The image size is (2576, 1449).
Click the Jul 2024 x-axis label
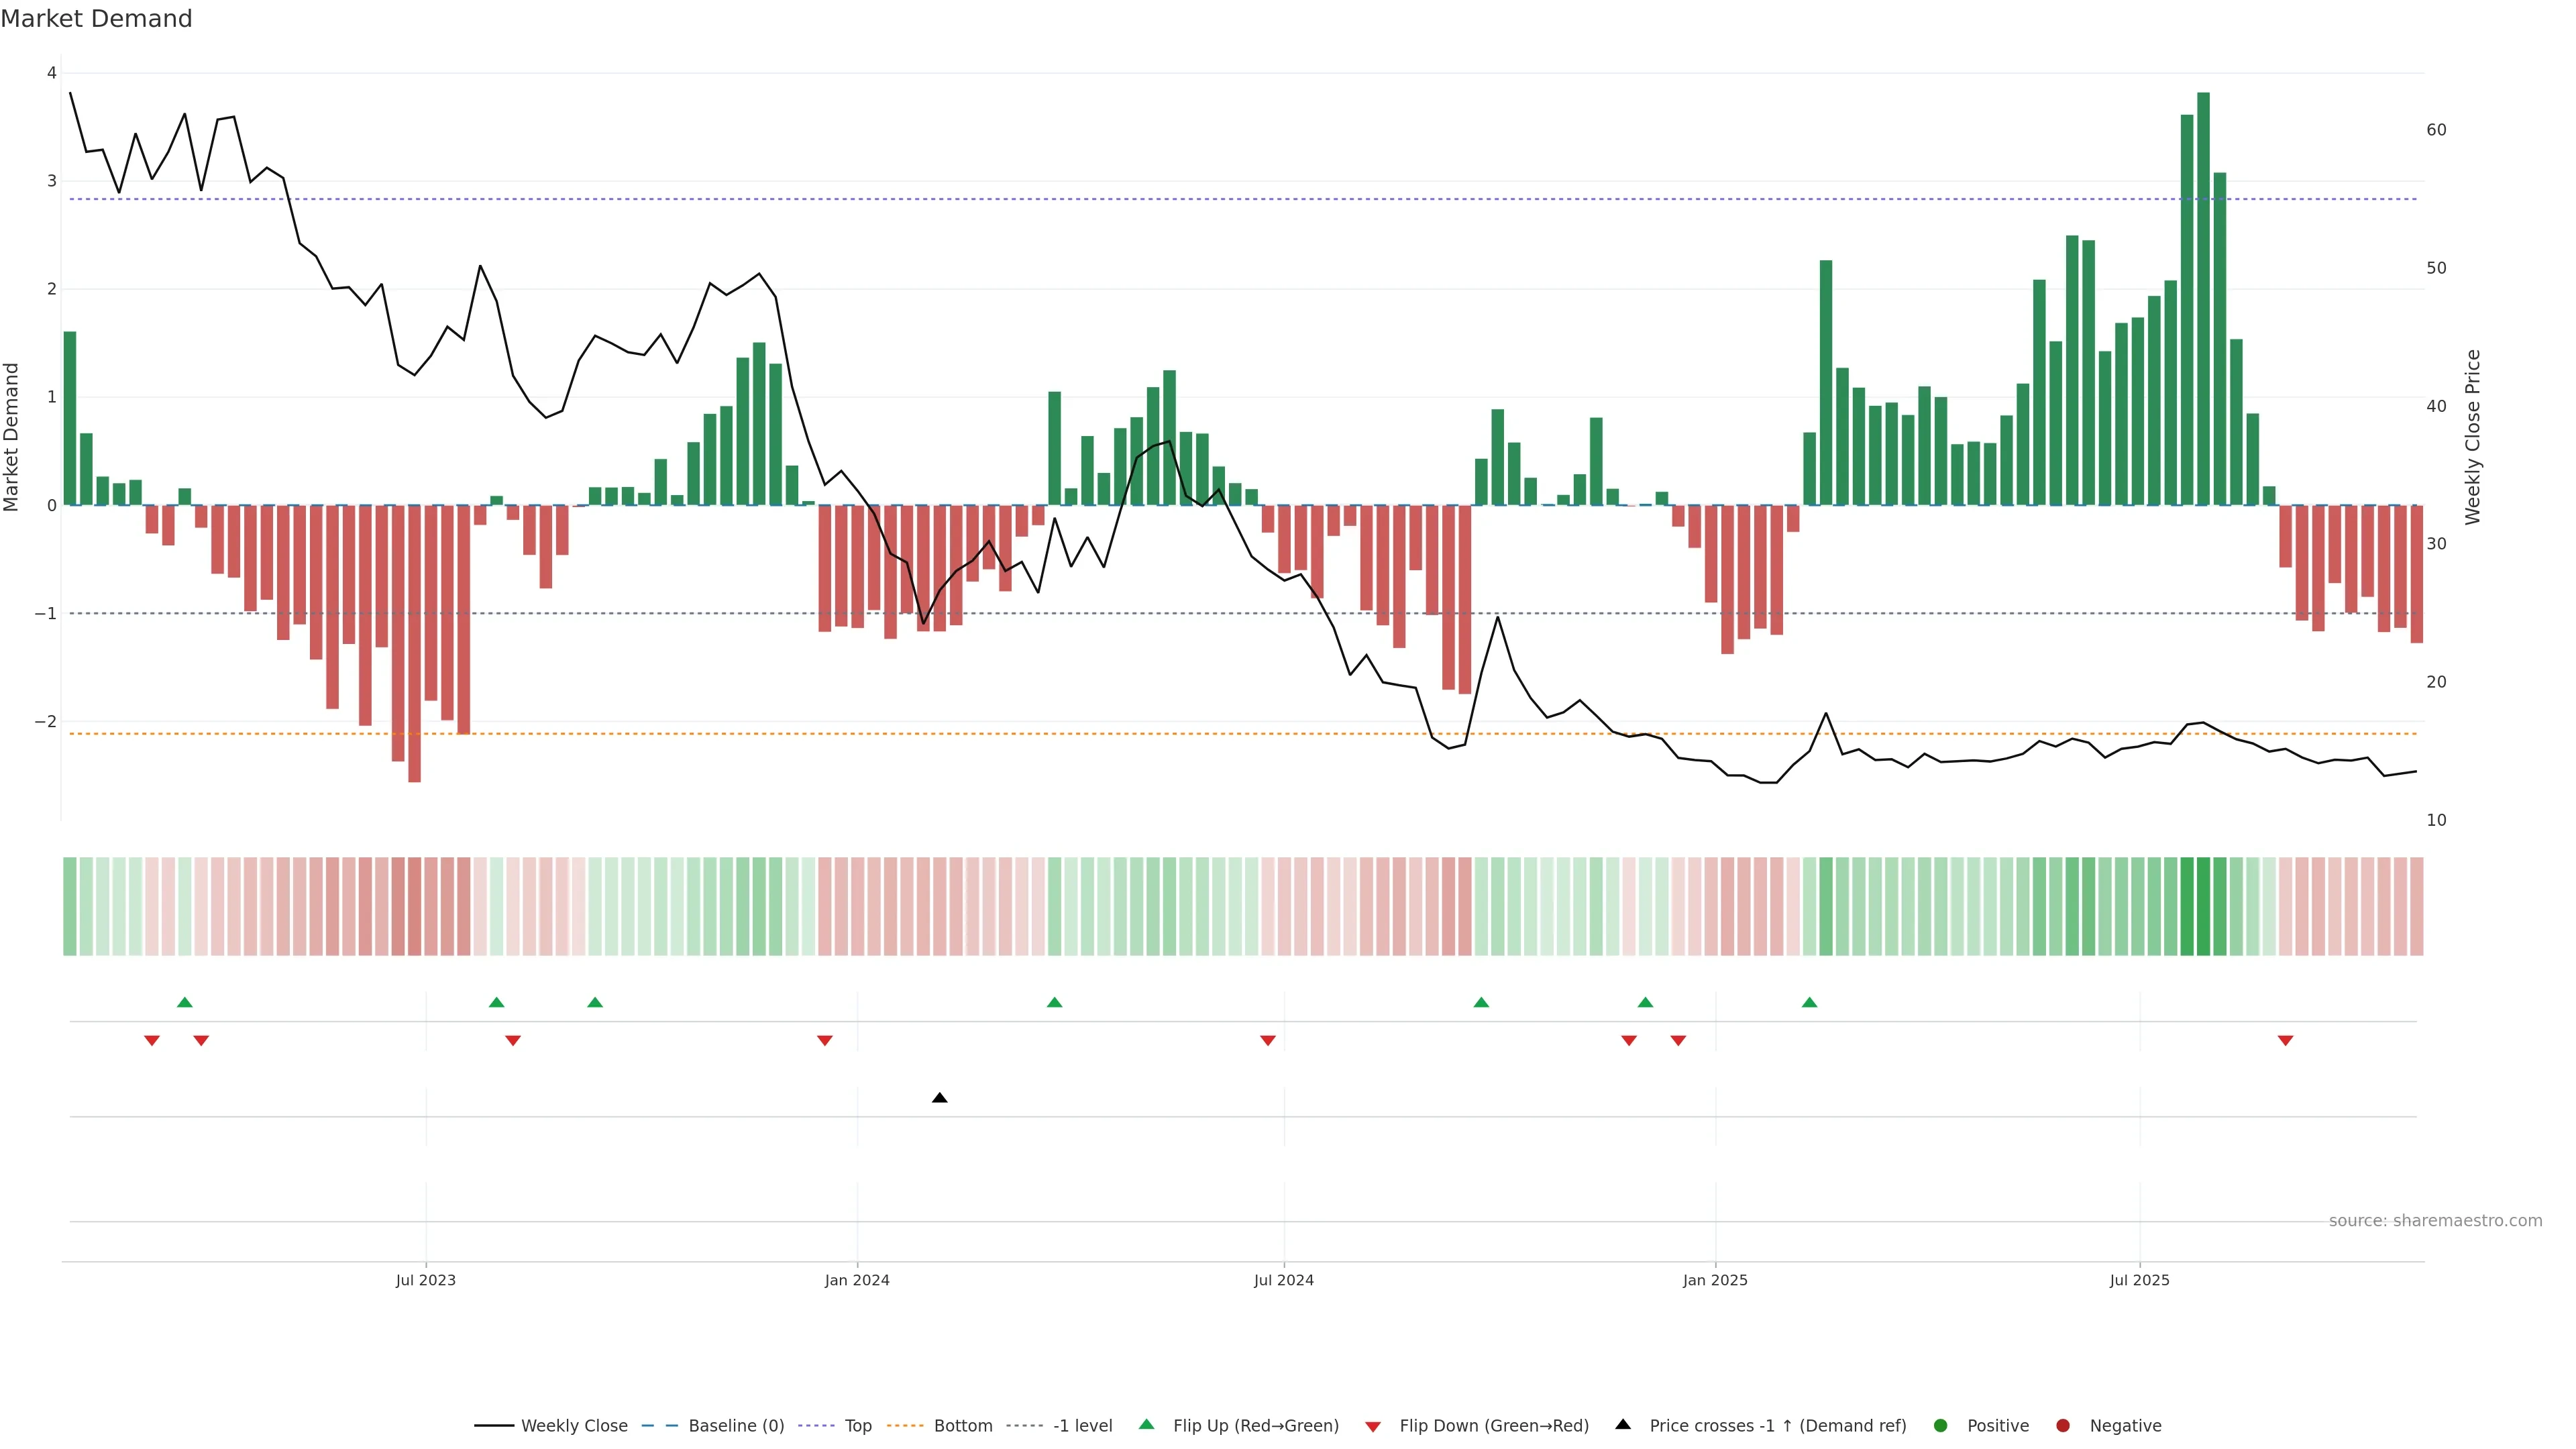point(1283,1280)
